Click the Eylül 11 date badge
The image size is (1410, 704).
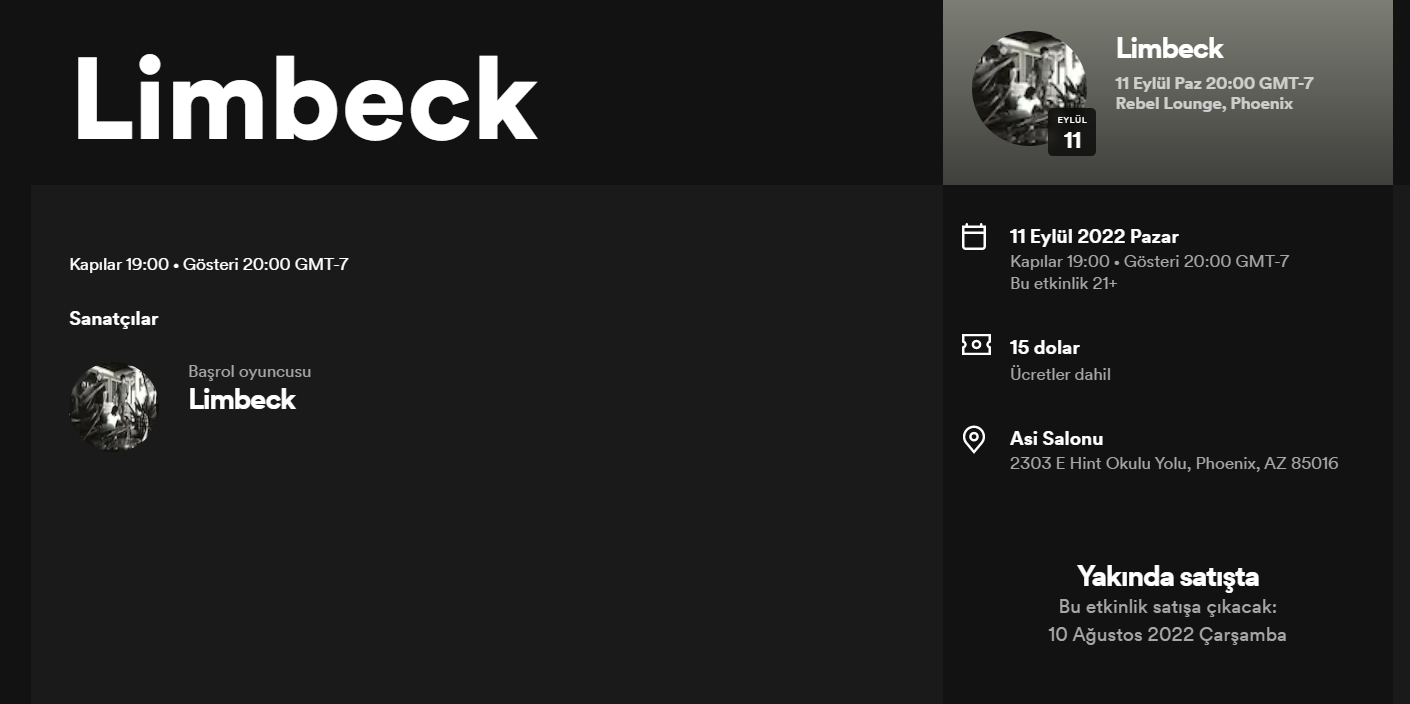click(x=1072, y=133)
